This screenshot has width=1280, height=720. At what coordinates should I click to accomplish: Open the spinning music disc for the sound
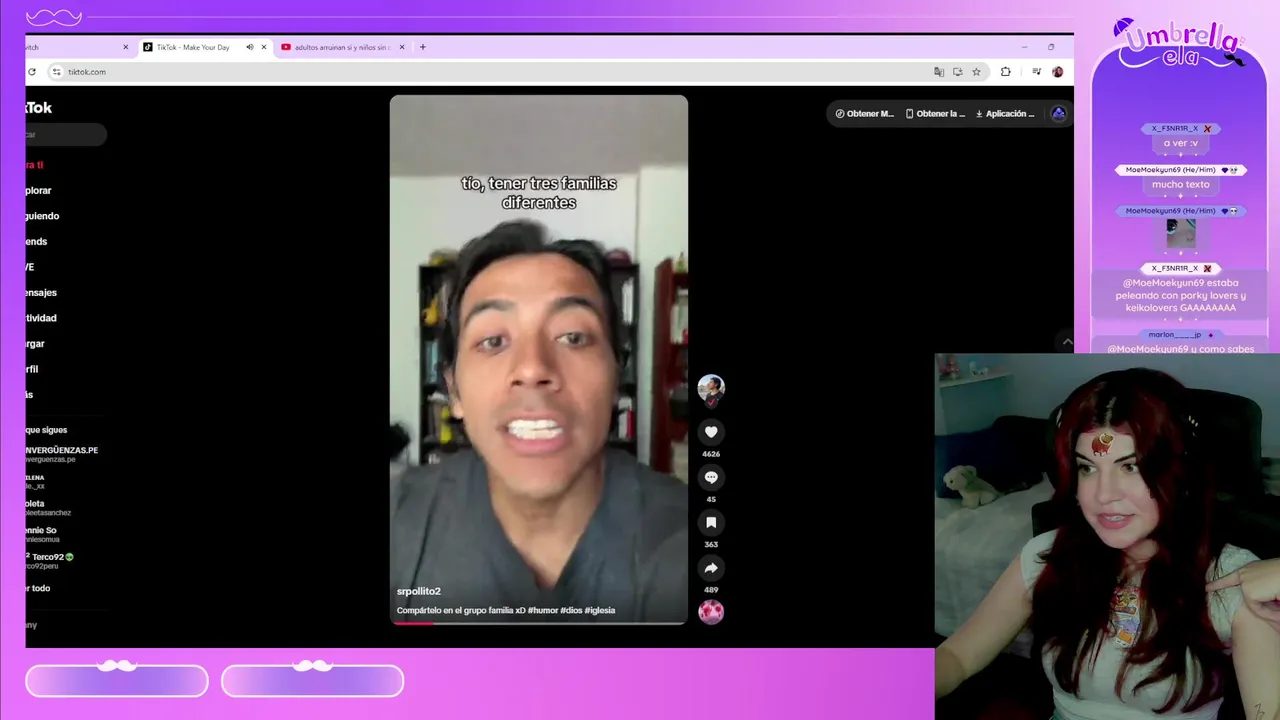[711, 611]
